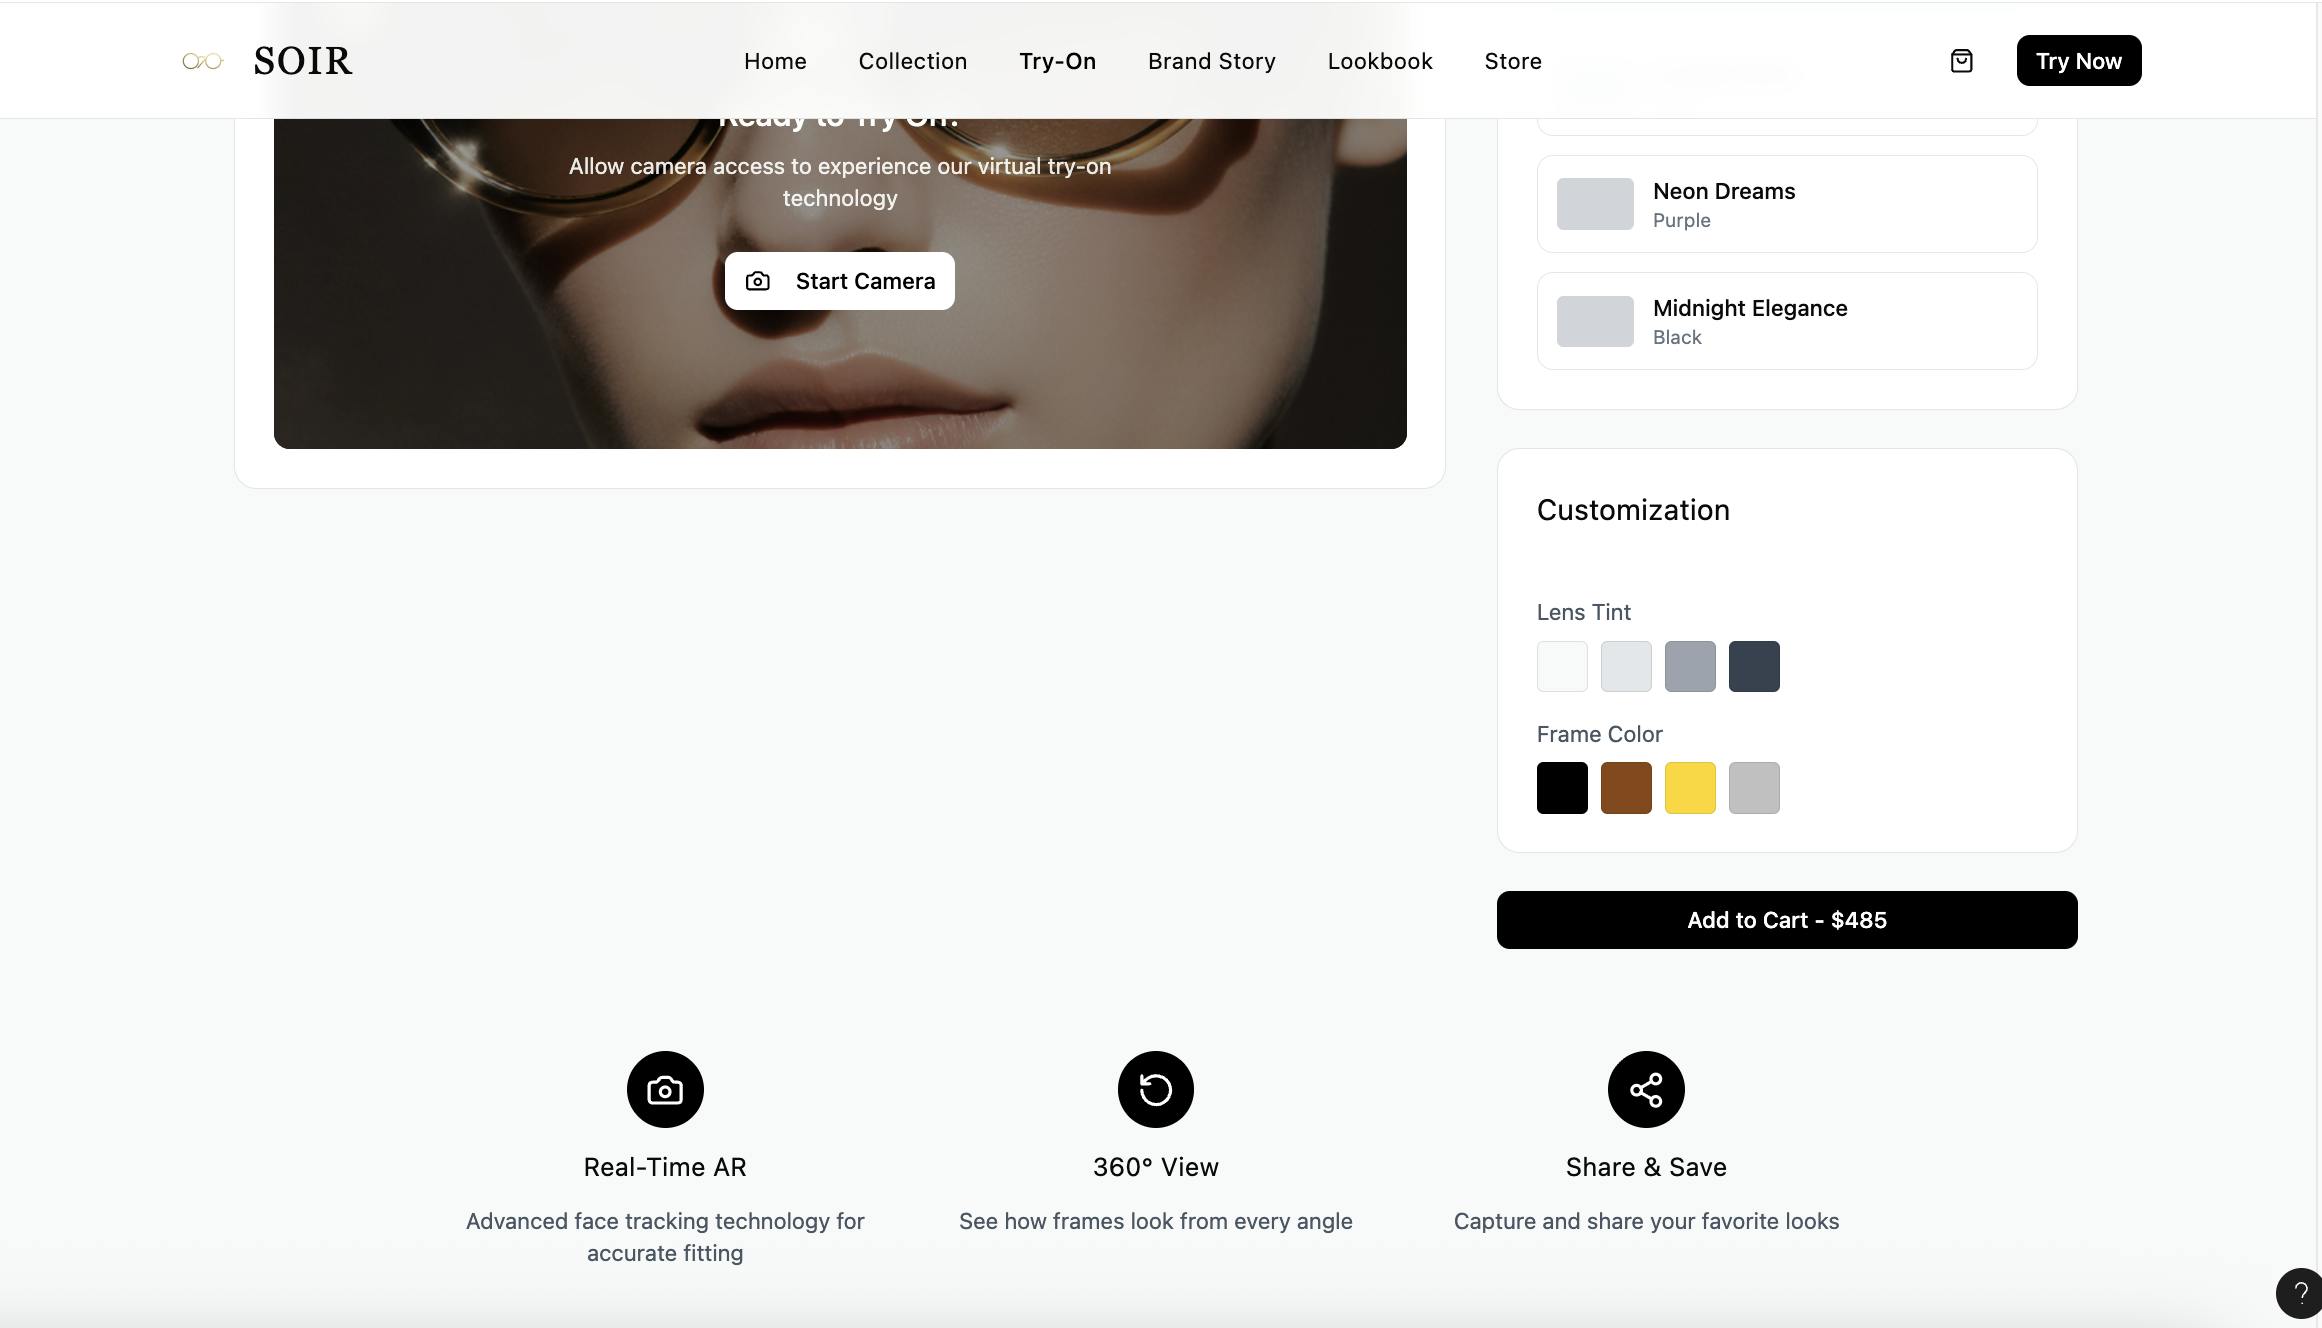2322x1328 pixels.
Task: Open the Lookbook nav link
Action: click(x=1379, y=61)
